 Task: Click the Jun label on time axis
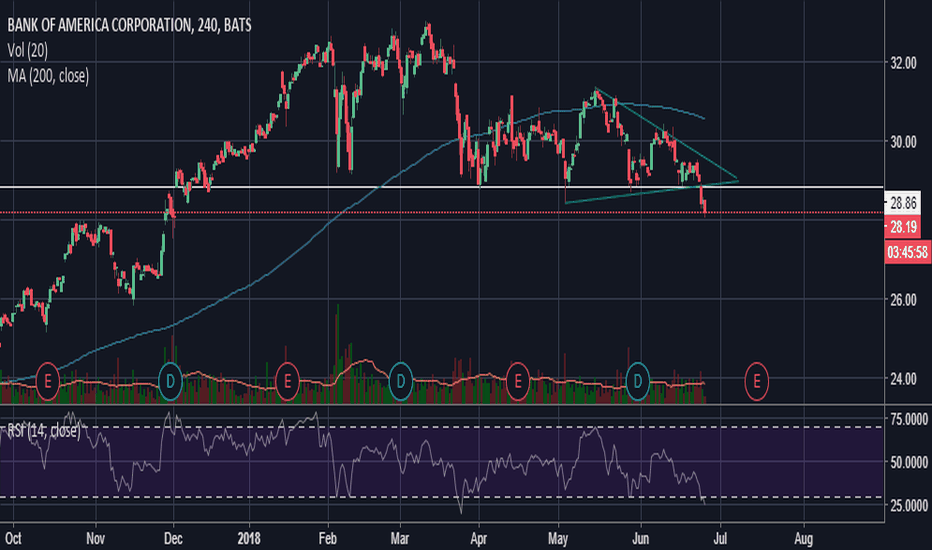(641, 539)
